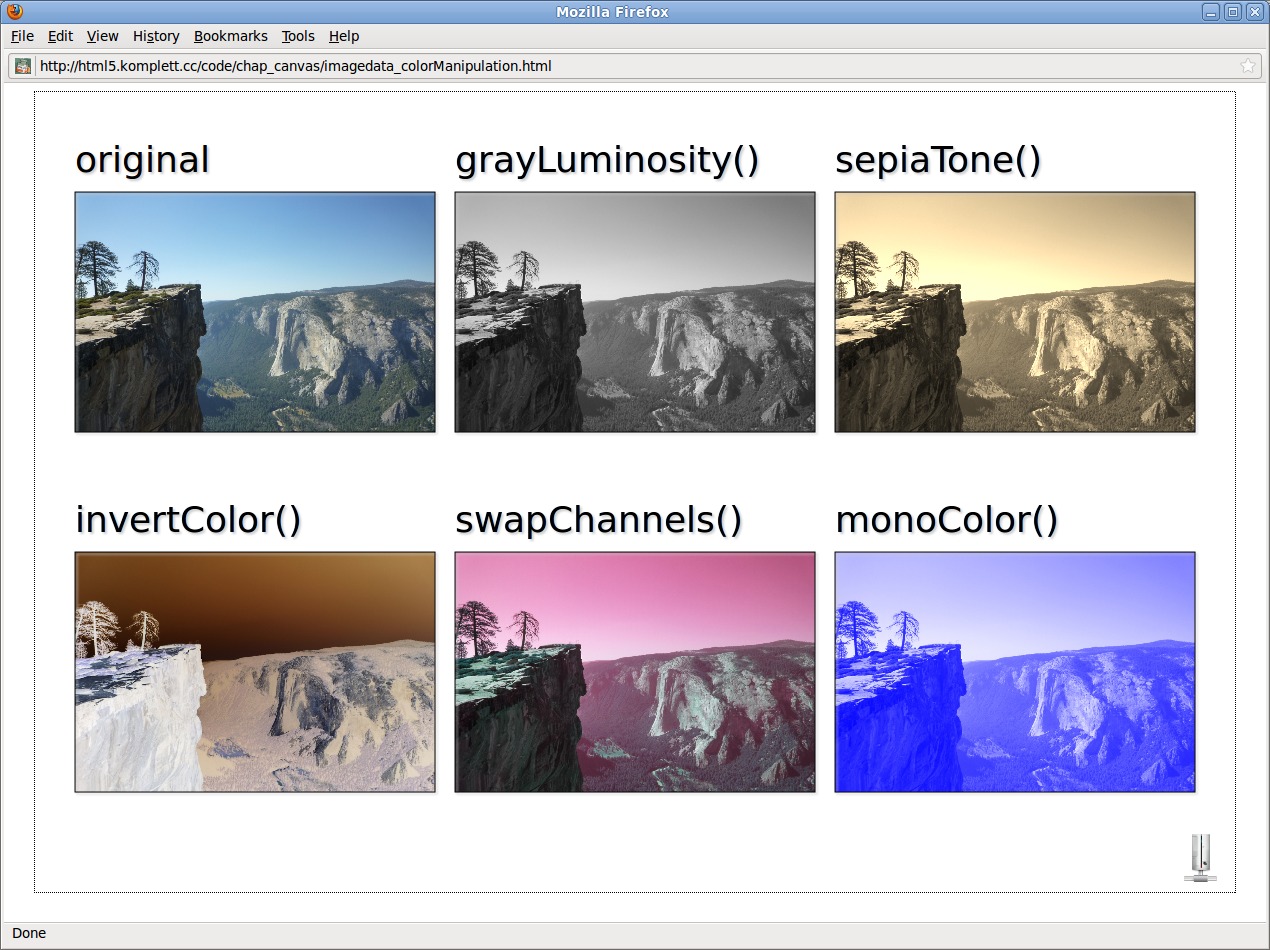Open the Bookmarks menu
This screenshot has height=950, width=1270.
230,36
